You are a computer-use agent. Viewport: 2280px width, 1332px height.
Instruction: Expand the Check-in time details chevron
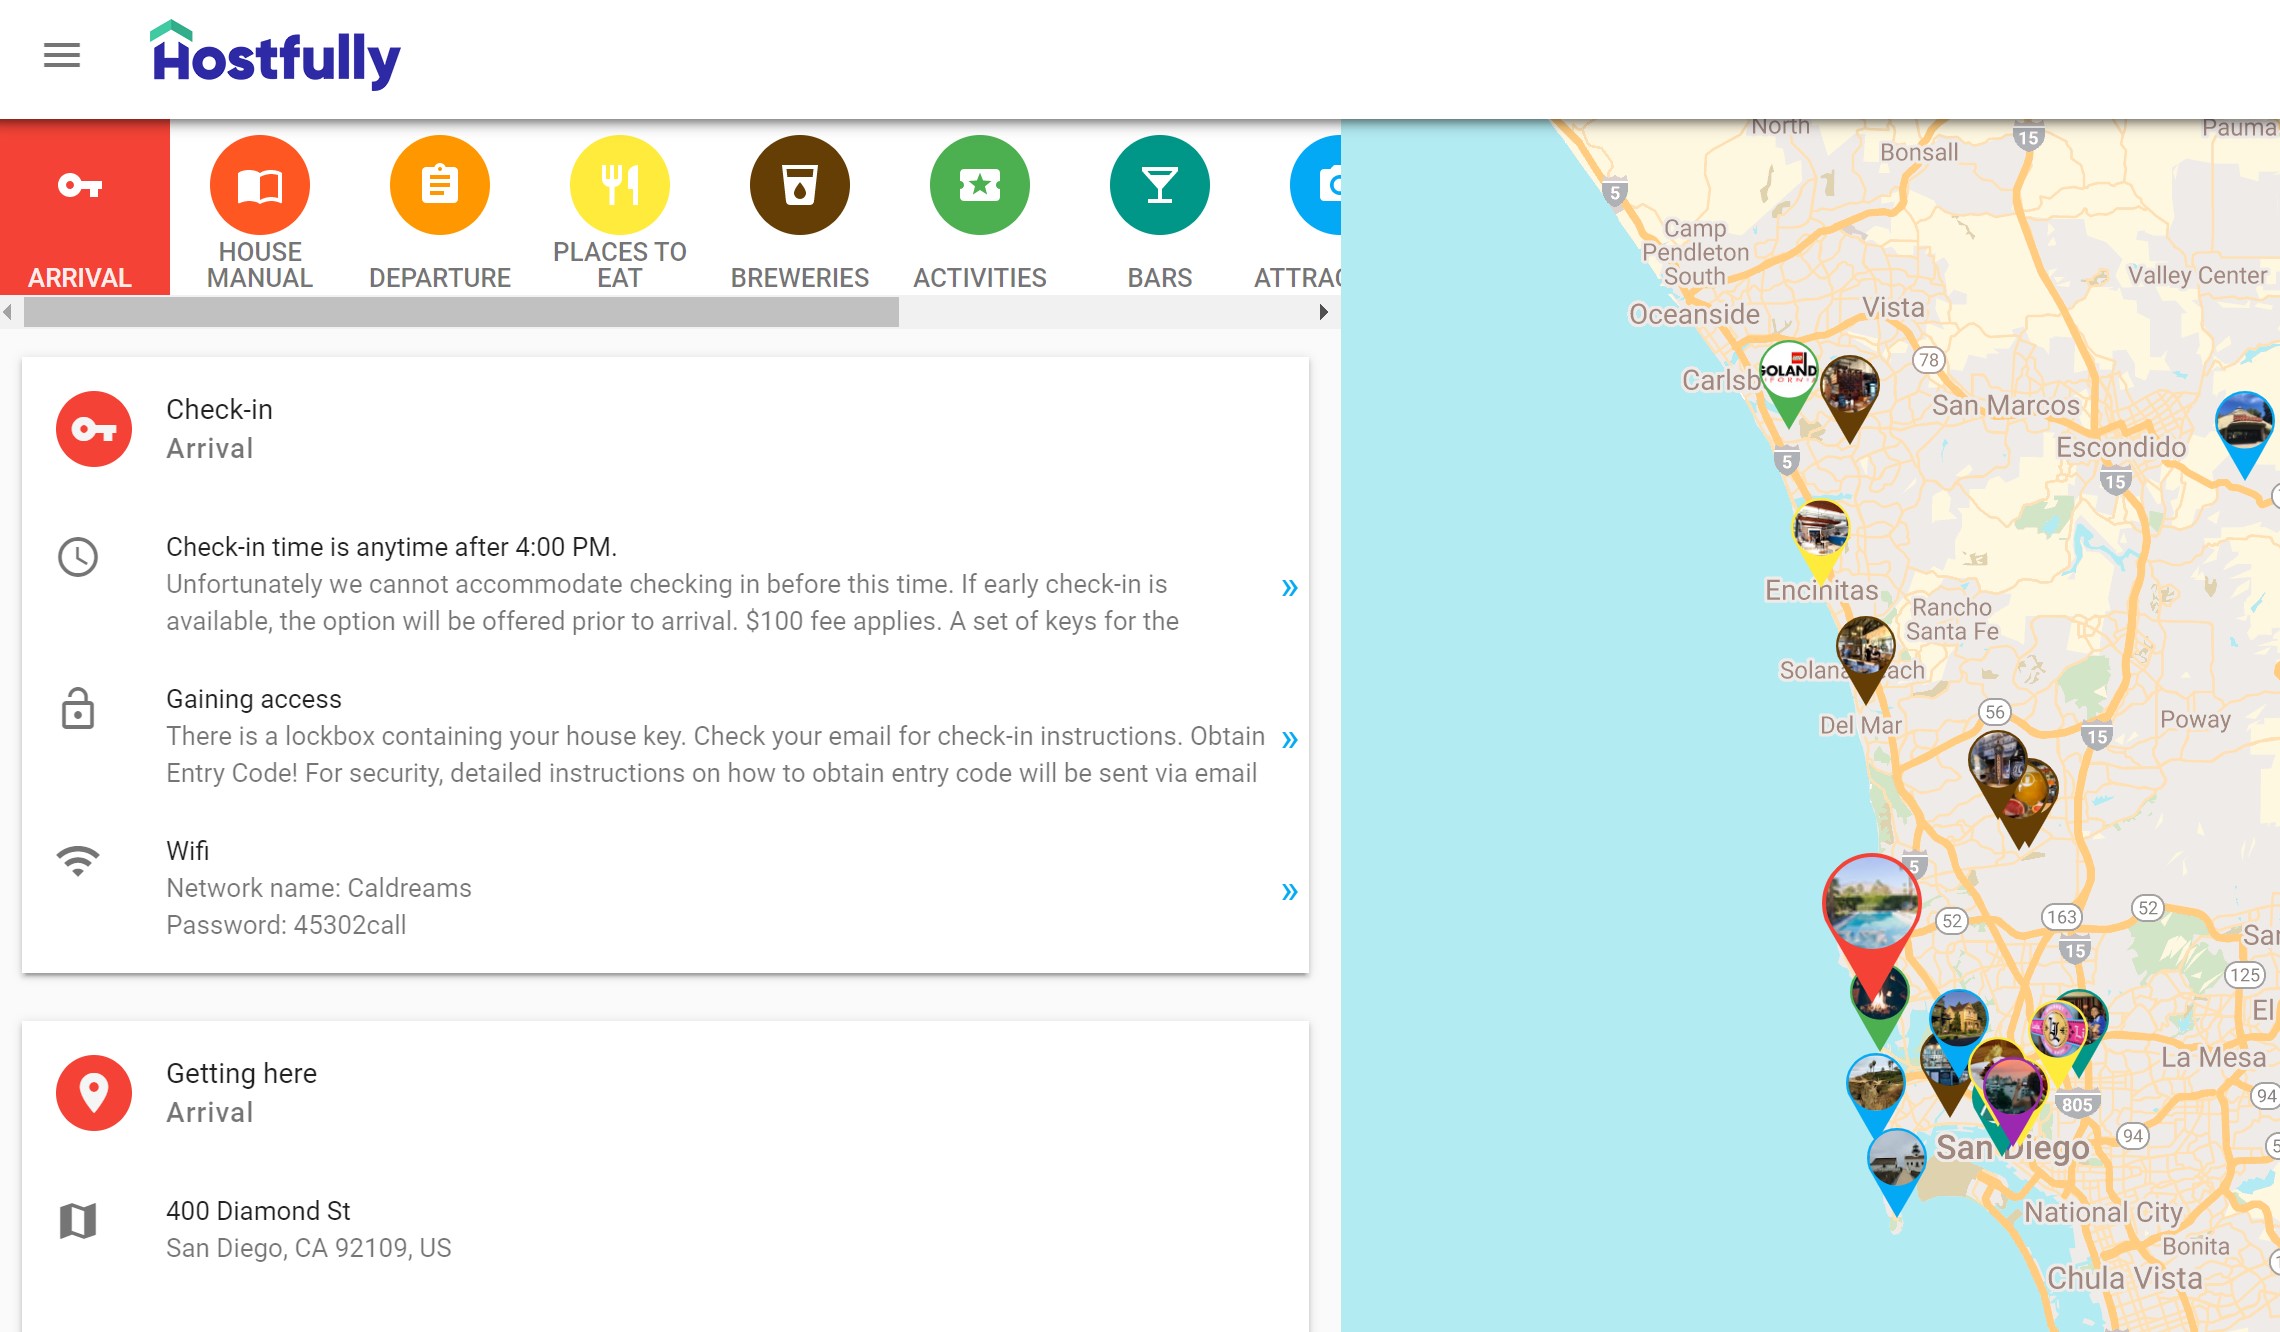pos(1289,587)
